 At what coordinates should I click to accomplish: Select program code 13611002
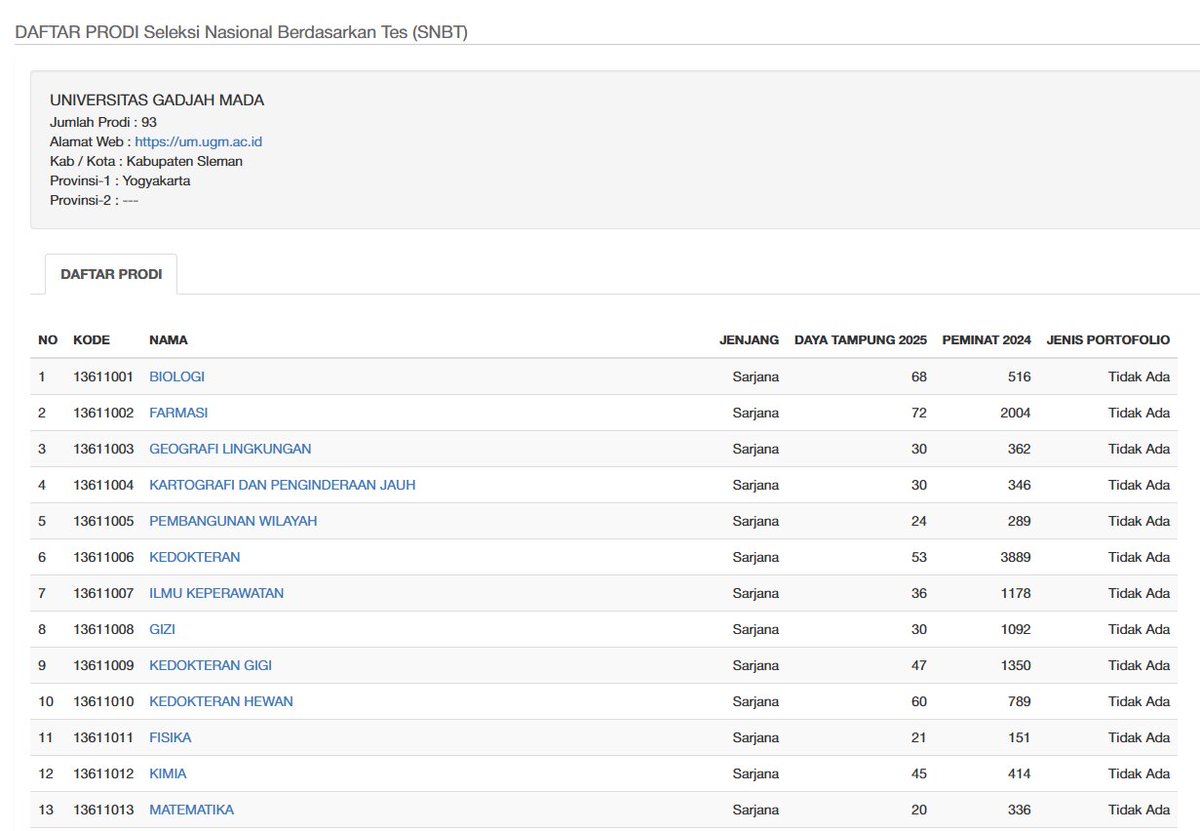click(103, 413)
